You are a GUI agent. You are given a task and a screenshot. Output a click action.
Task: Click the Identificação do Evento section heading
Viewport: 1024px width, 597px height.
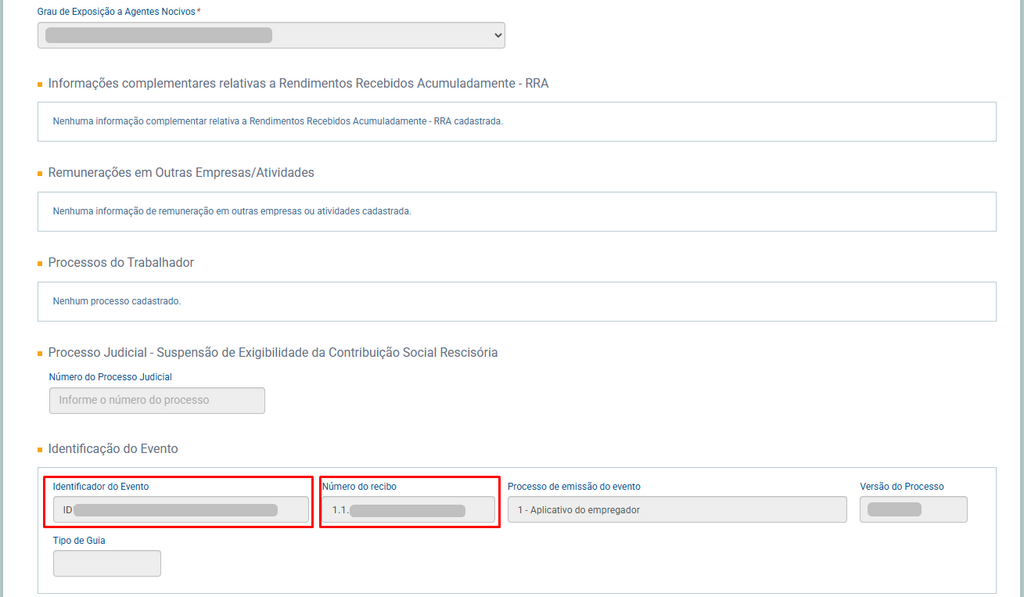[113, 449]
